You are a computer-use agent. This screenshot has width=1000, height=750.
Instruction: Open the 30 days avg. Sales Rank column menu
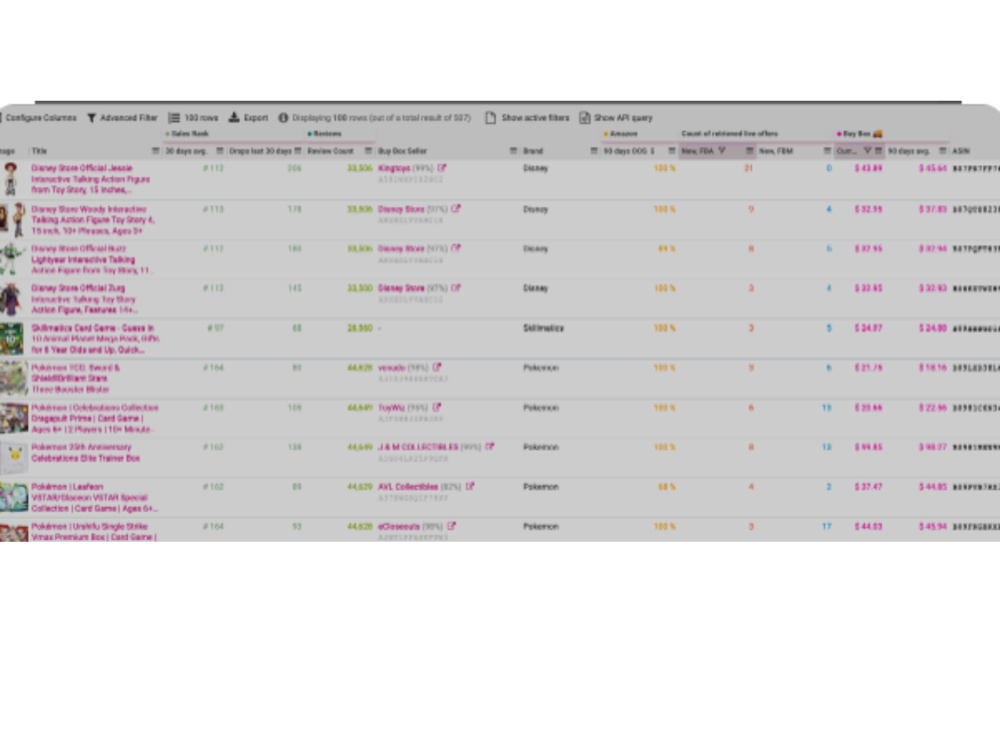point(220,151)
